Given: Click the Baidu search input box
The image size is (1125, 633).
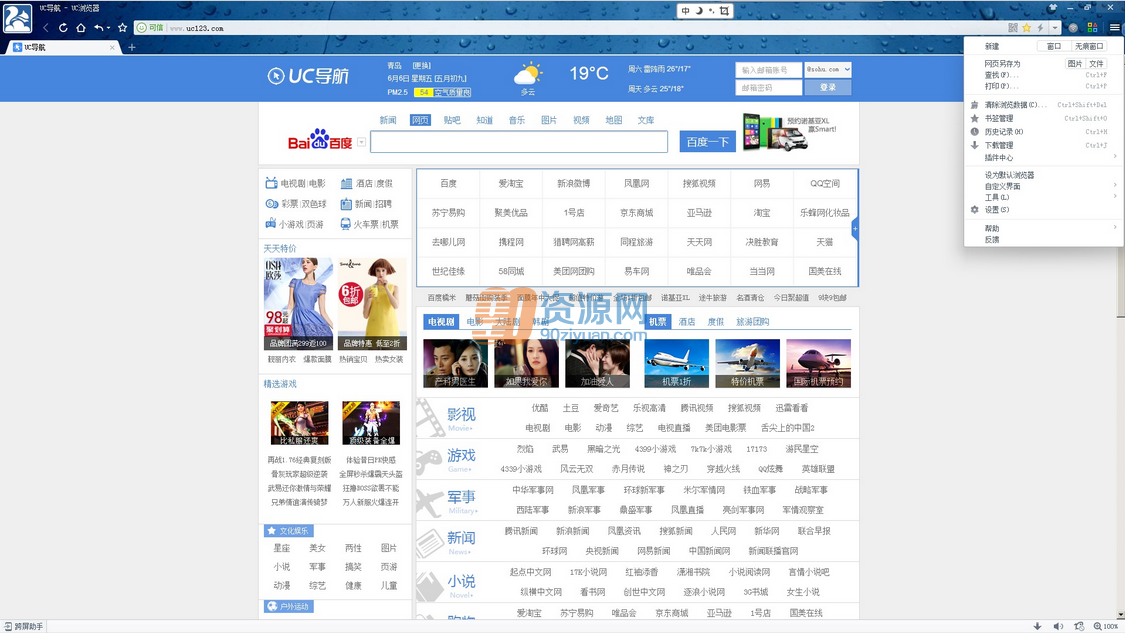Looking at the screenshot, I should click(519, 141).
